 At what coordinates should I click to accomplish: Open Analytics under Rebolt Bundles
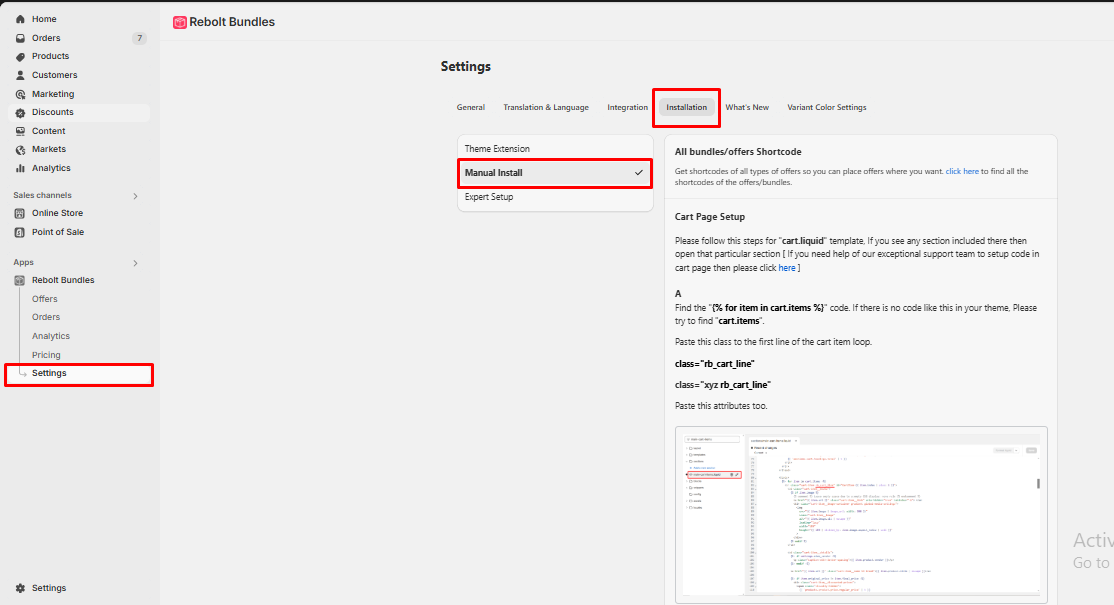[50, 336]
